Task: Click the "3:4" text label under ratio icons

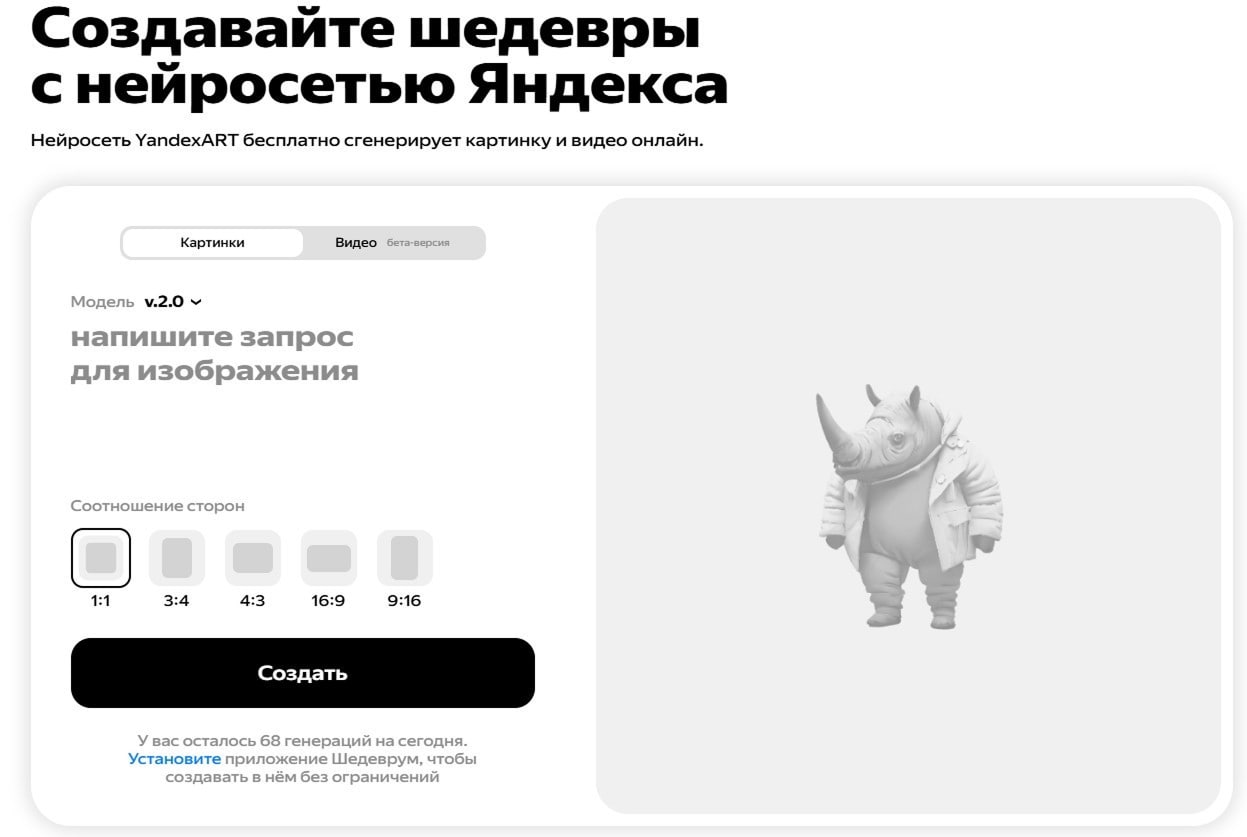Action: (177, 601)
